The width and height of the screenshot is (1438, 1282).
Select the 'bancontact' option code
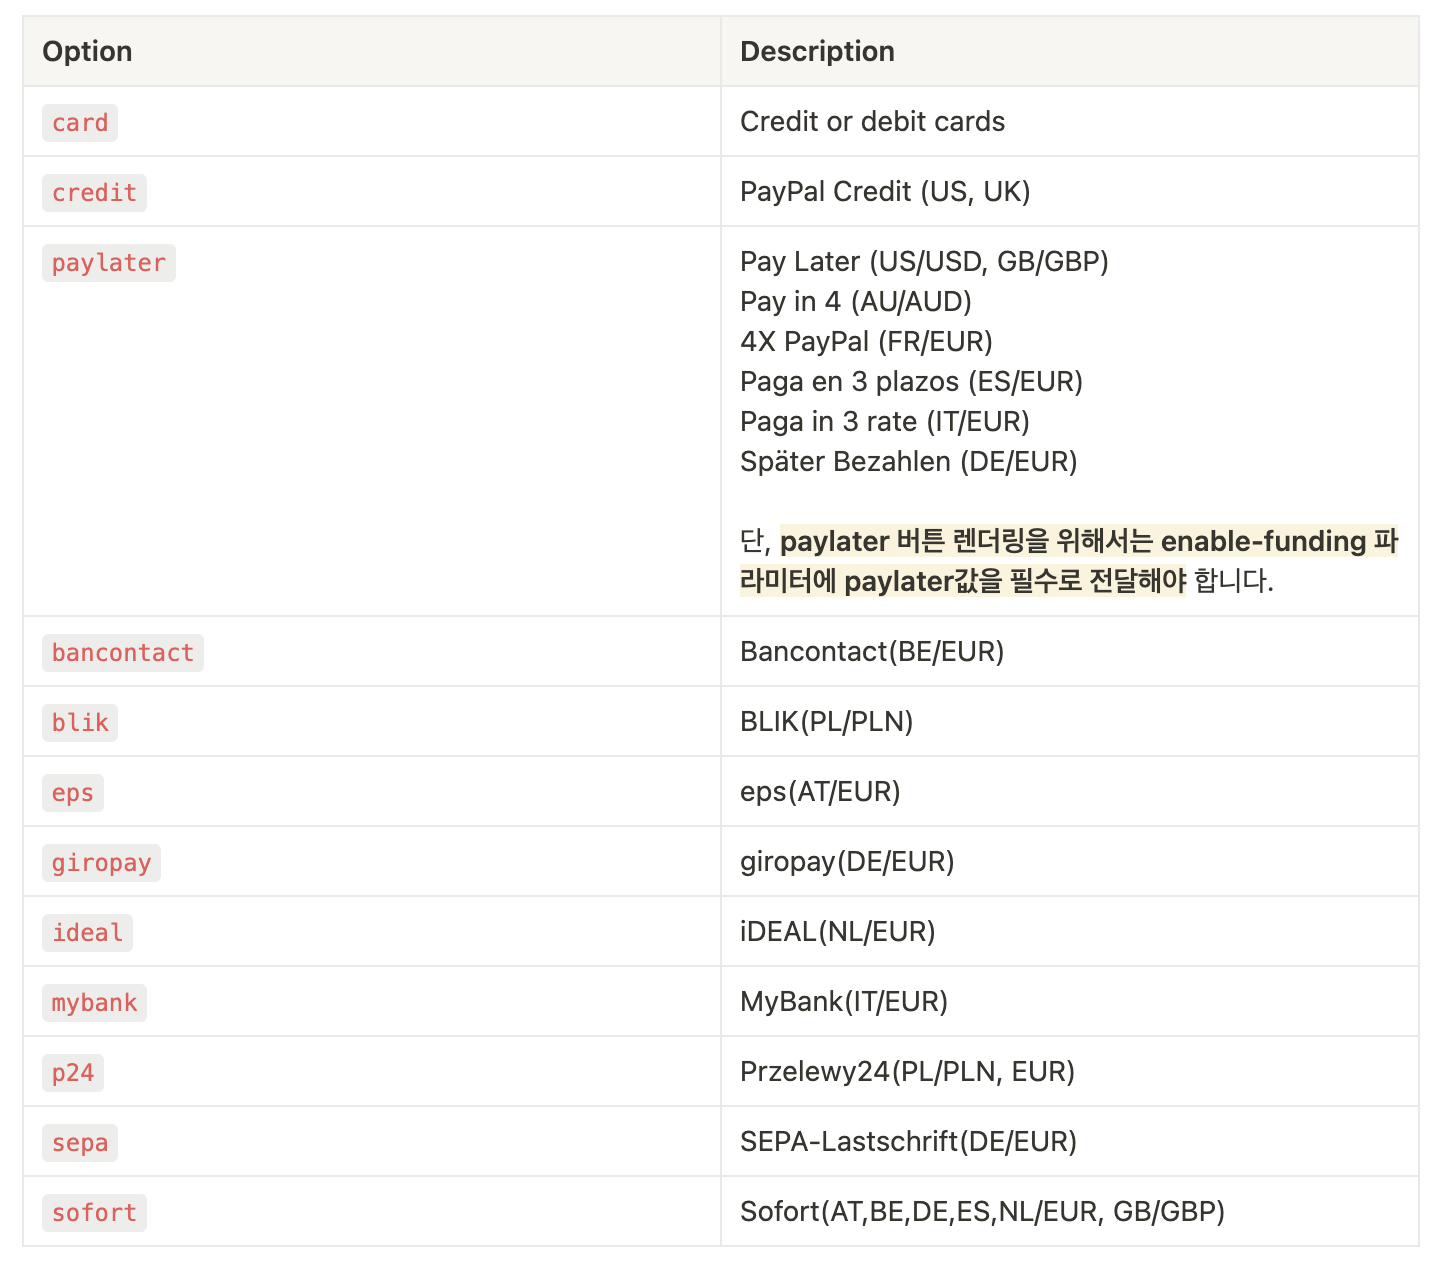[x=123, y=652]
